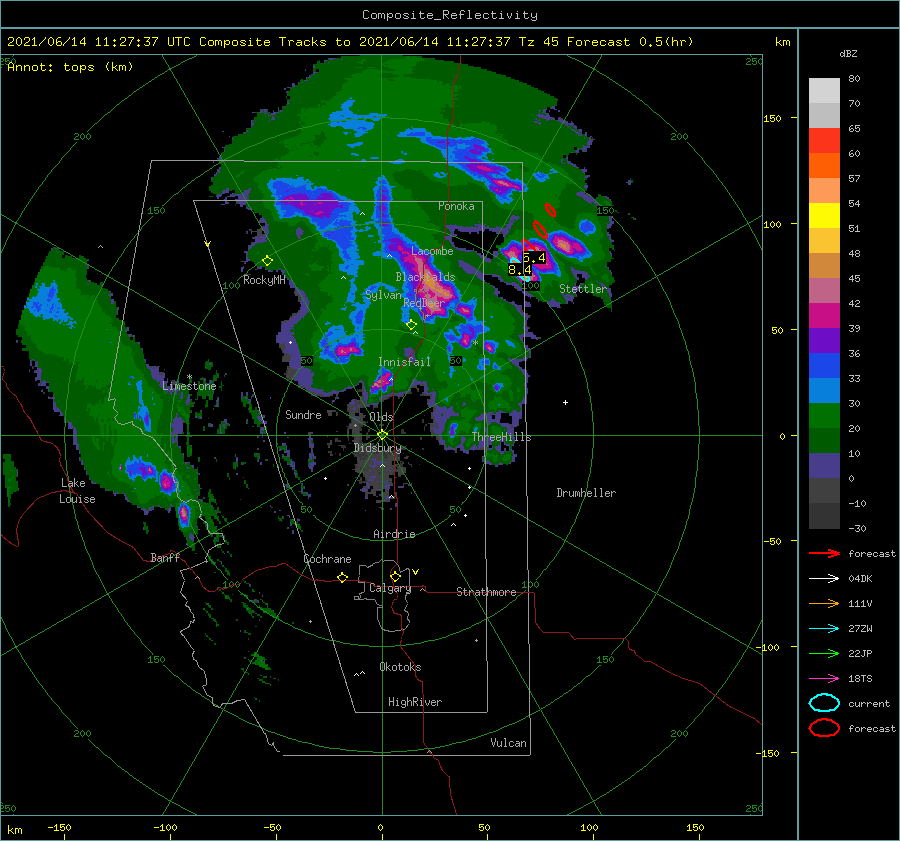
Task: Click the Strathmore map label
Action: click(486, 592)
